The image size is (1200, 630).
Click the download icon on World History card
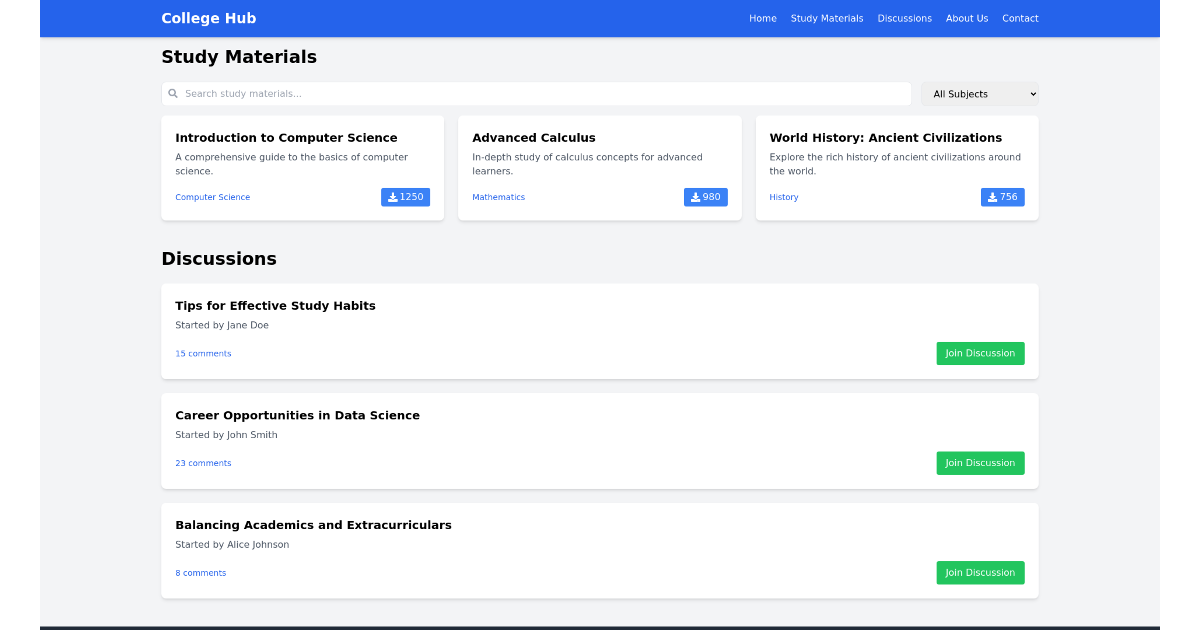[990, 197]
